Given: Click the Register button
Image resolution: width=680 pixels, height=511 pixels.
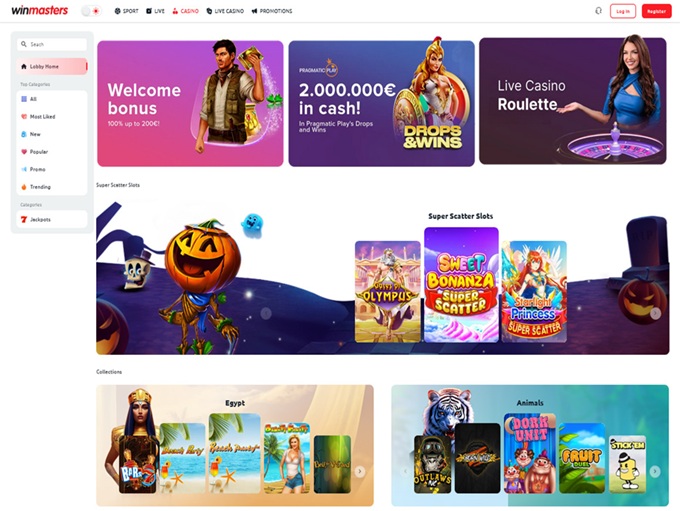Looking at the screenshot, I should point(656,11).
